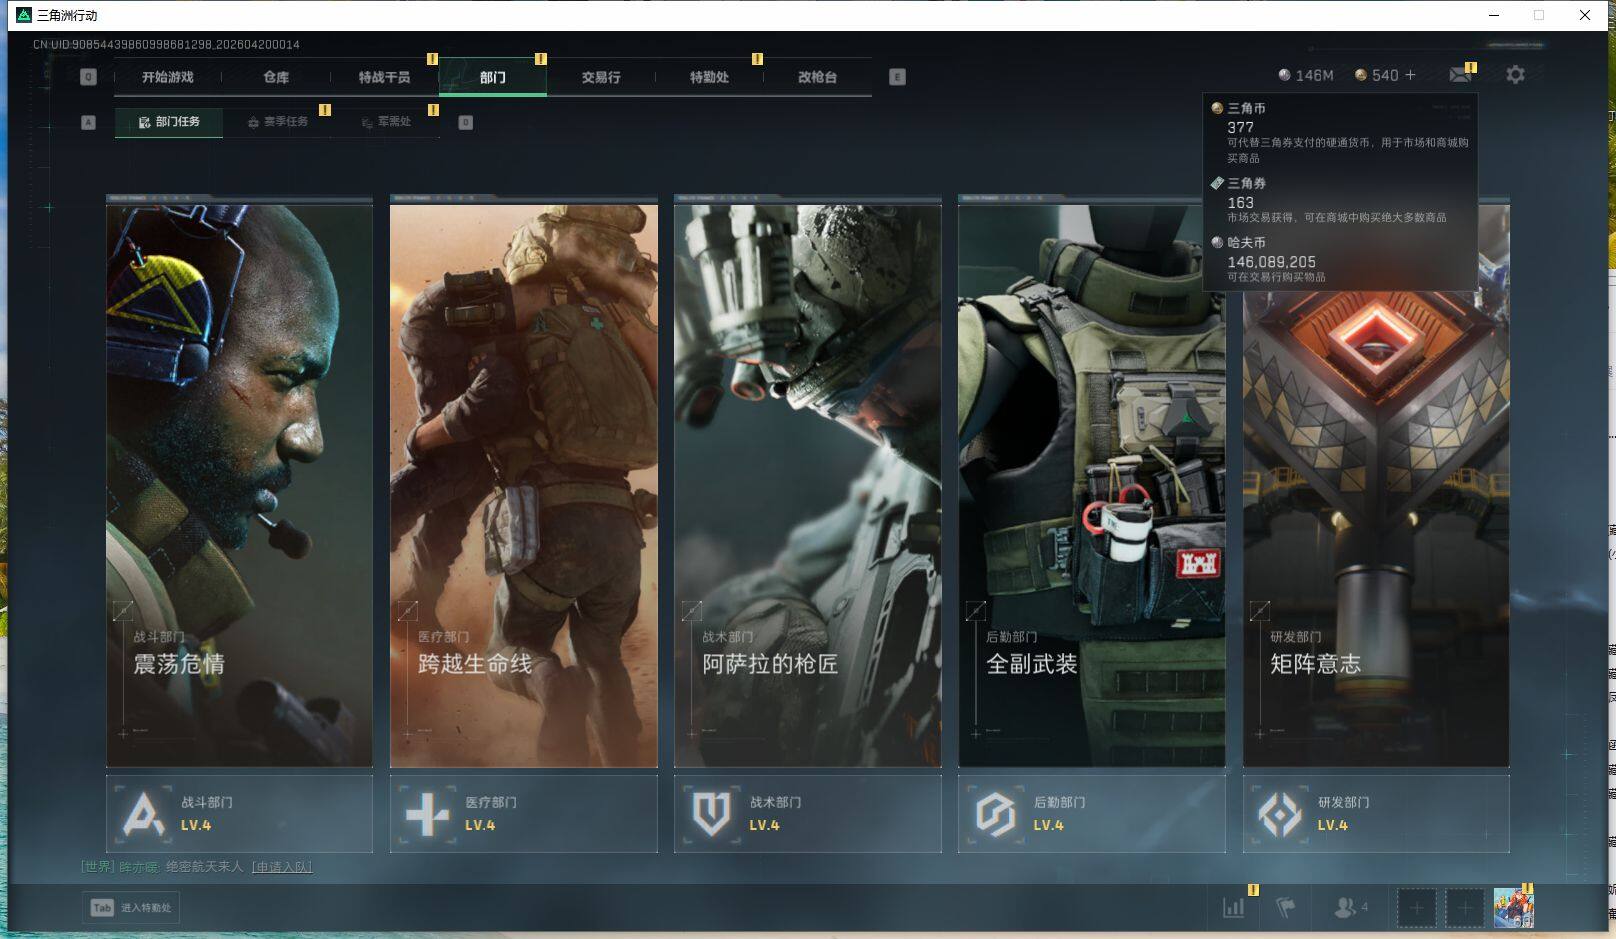Select the 医疗部门 LV.4 panel
The height and width of the screenshot is (939, 1616).
point(523,814)
